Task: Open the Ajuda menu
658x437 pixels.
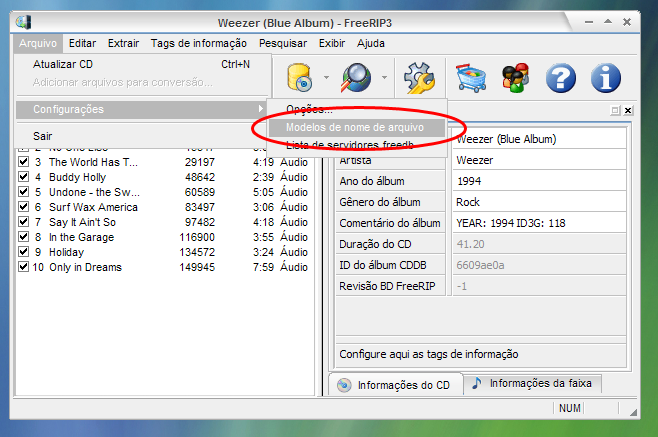Action: click(x=371, y=43)
